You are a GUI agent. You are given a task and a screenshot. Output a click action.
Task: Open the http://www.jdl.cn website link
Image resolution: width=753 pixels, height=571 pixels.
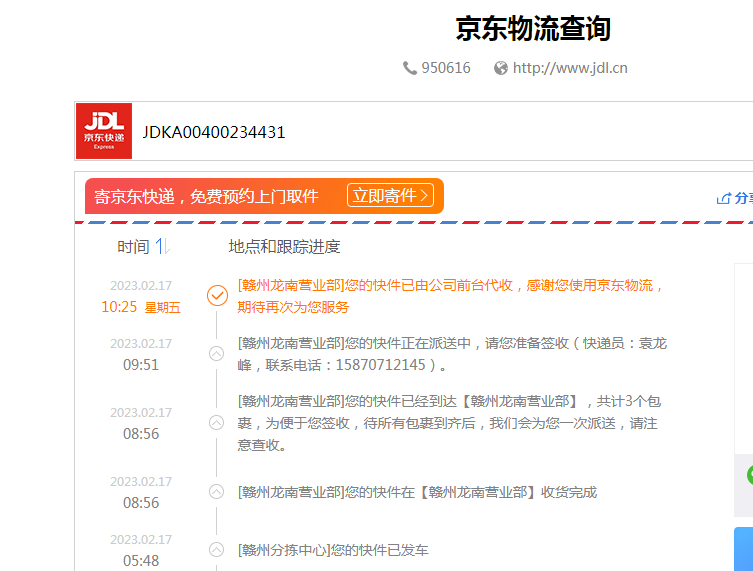pos(570,68)
